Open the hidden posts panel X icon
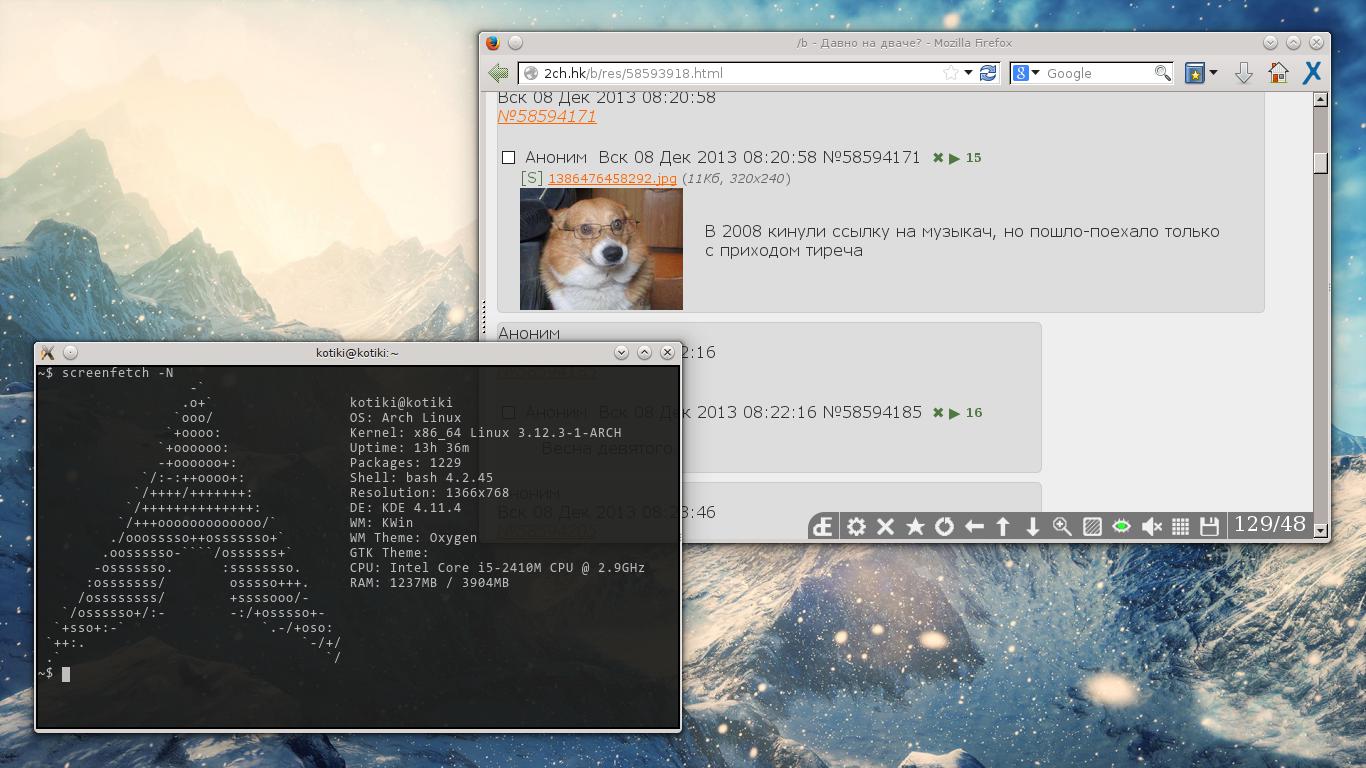This screenshot has height=768, width=1366. tap(885, 526)
